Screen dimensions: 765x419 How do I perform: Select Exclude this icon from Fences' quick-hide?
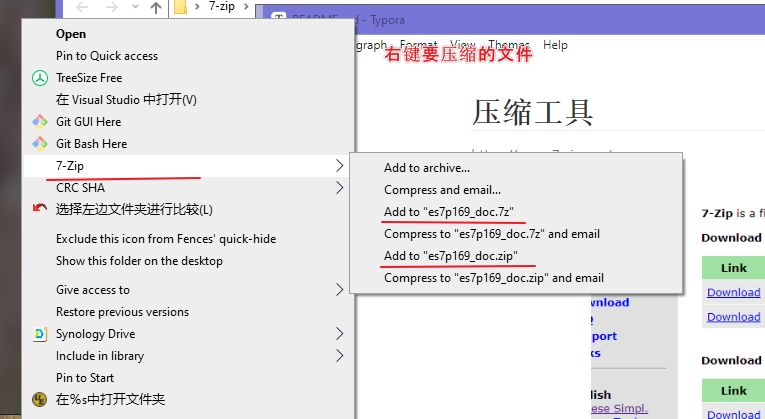coord(189,239)
